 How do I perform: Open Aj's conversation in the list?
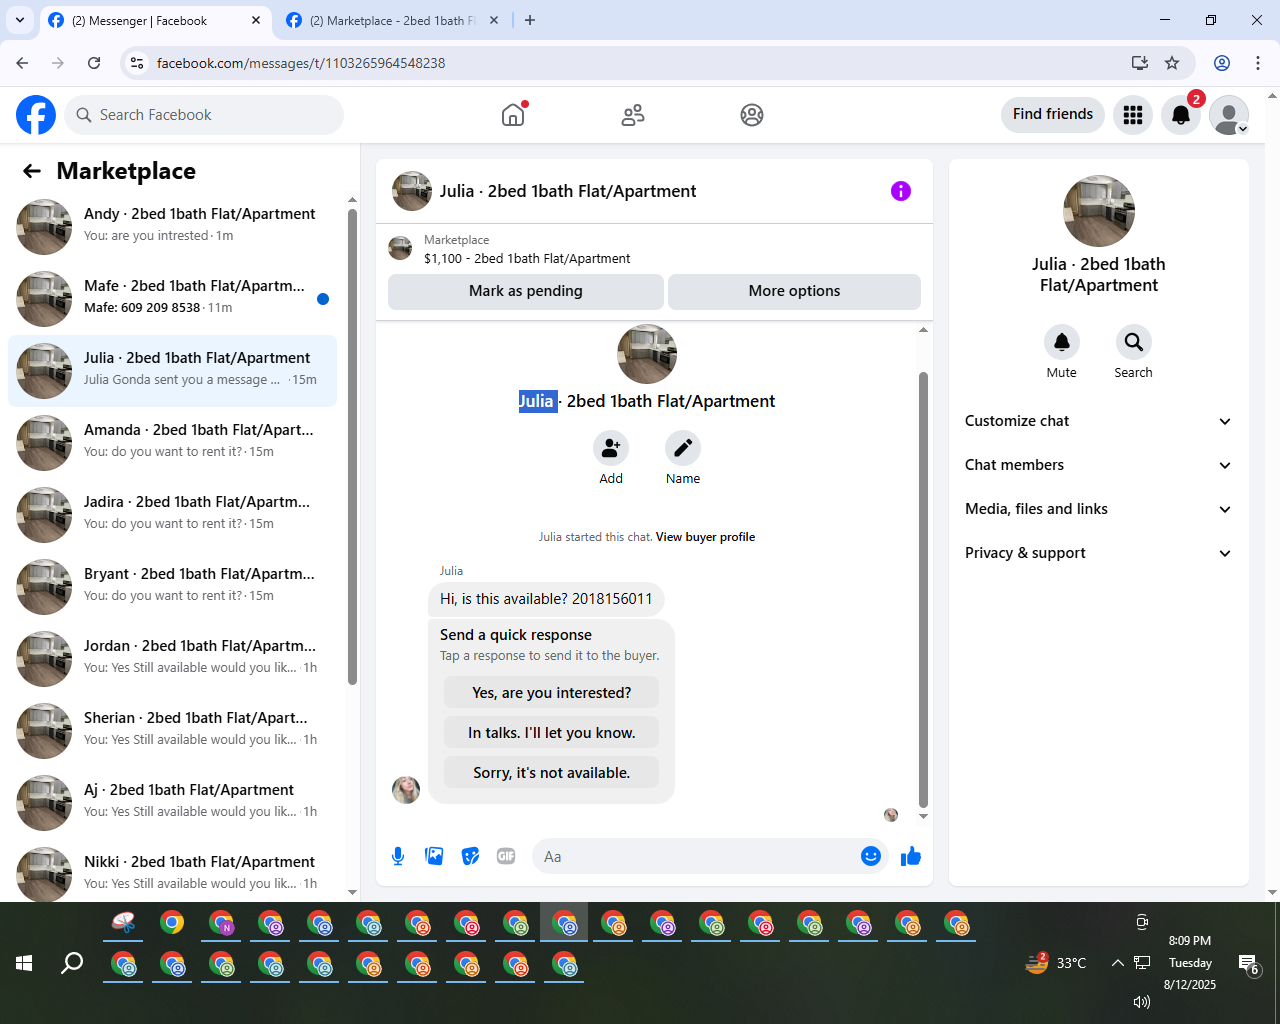pos(172,803)
